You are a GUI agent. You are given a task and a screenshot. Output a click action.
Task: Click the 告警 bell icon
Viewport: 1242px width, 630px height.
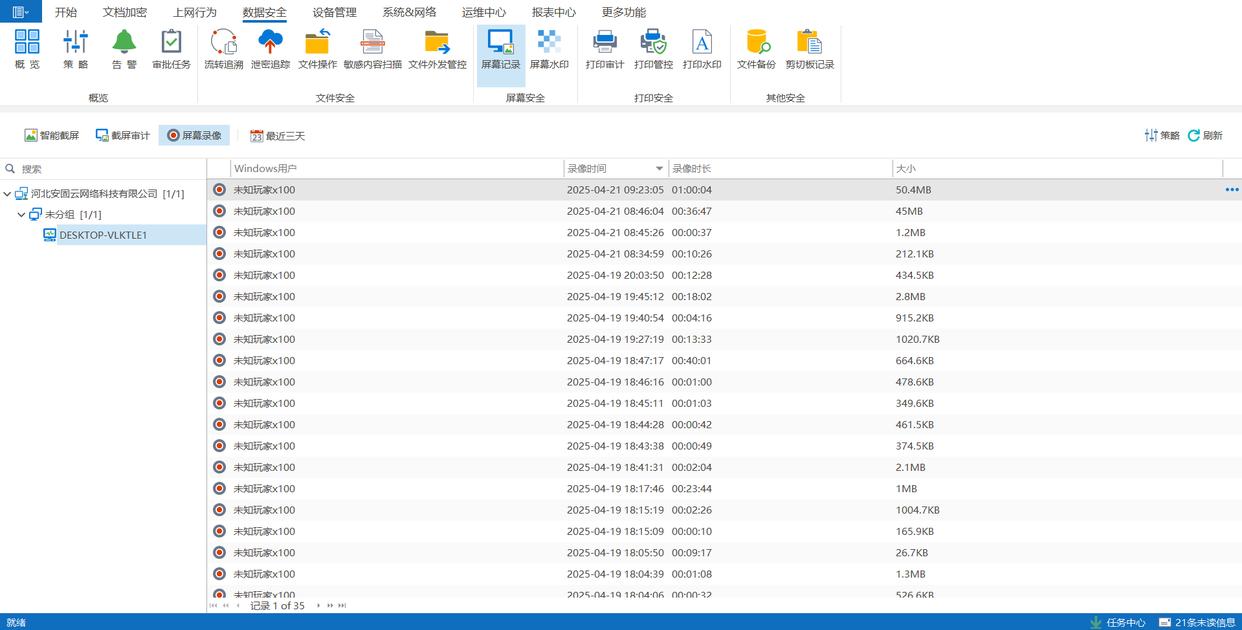tap(124, 49)
